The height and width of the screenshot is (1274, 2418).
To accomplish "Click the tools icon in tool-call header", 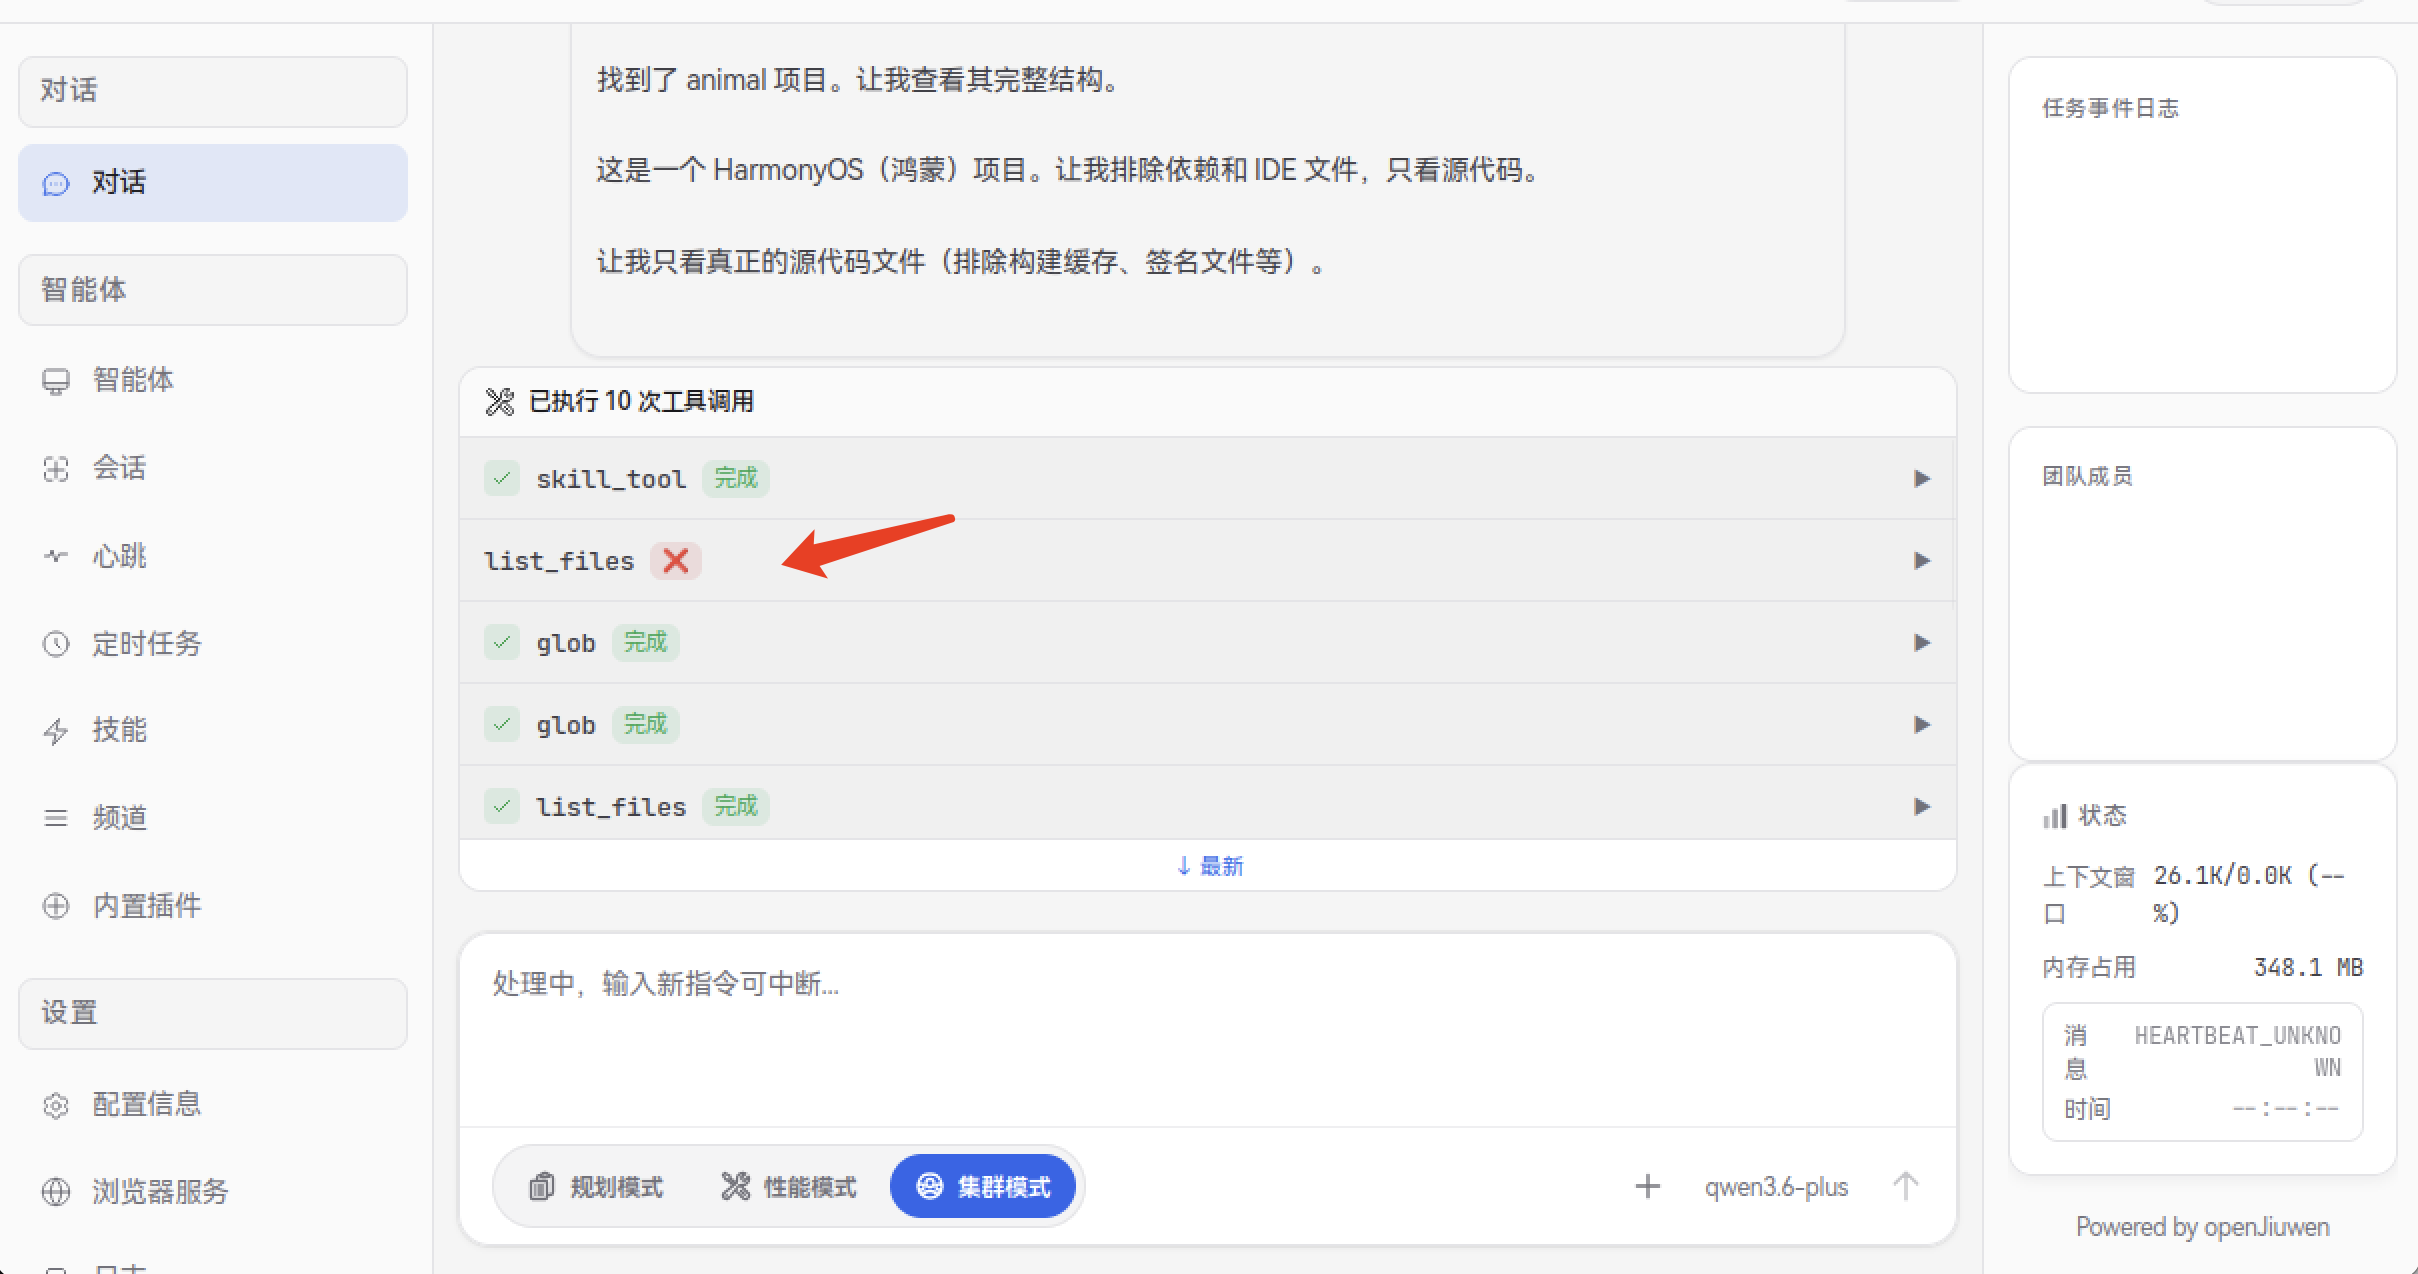I will coord(499,402).
